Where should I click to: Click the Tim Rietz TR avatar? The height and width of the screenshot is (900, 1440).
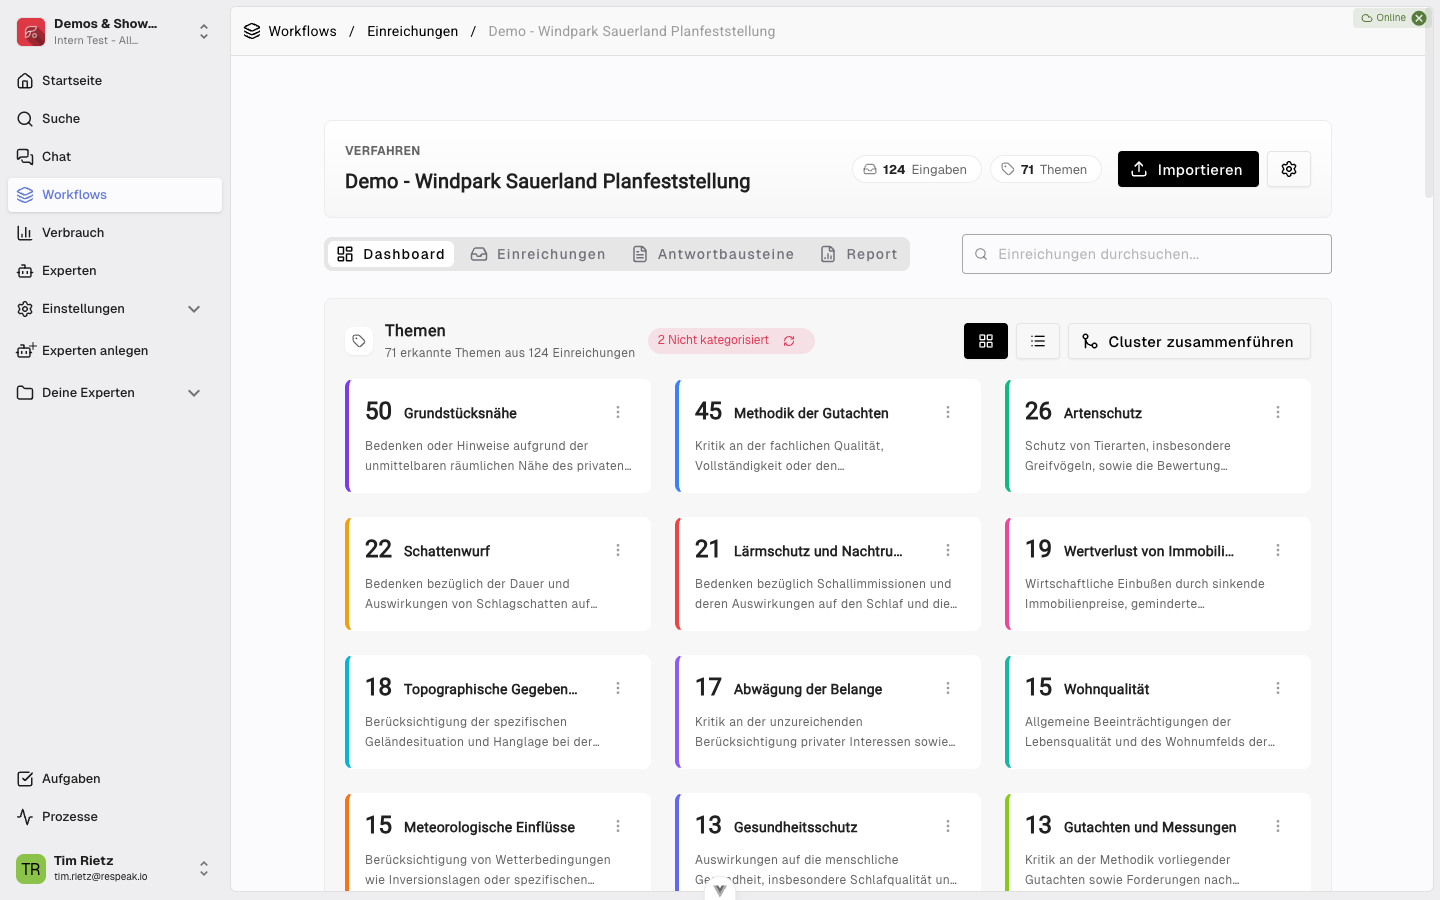(x=31, y=869)
